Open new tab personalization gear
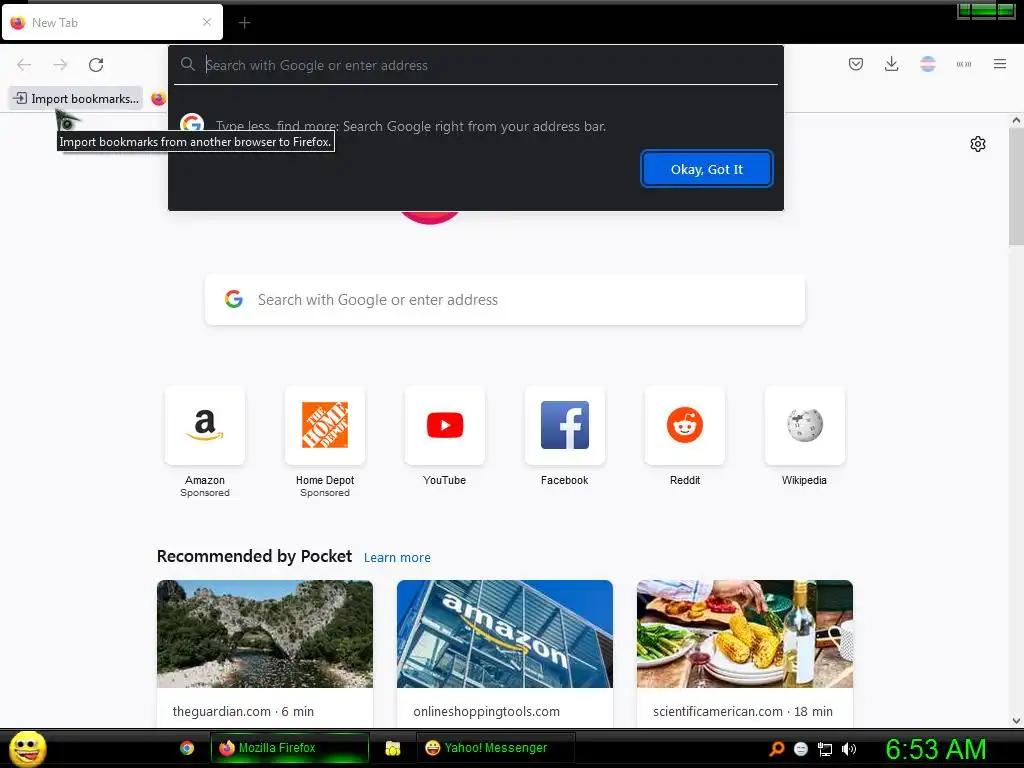The image size is (1024, 768). click(x=978, y=144)
